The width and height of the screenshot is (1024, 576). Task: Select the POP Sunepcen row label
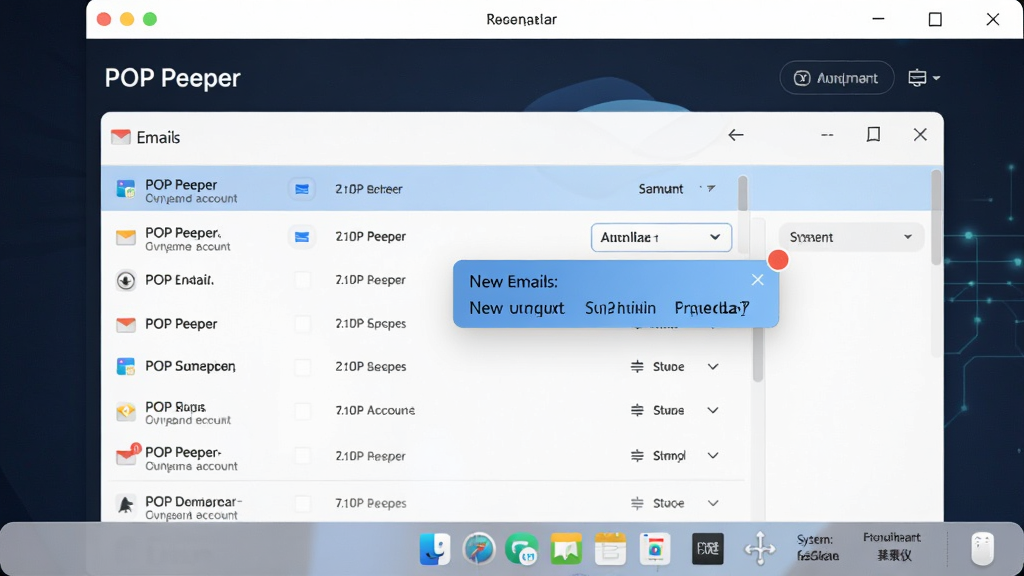[190, 366]
